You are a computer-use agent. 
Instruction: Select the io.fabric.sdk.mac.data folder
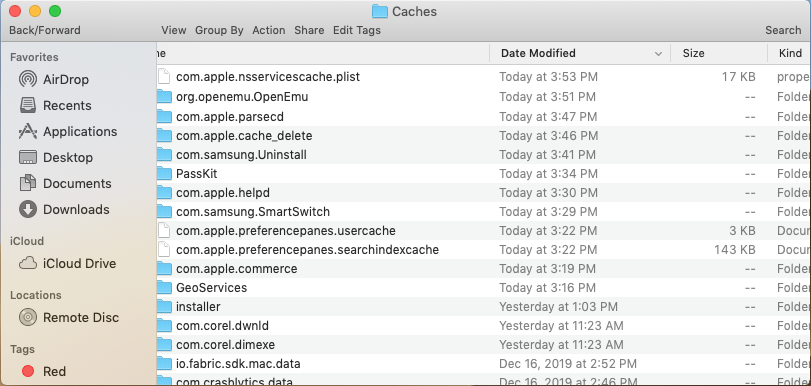tap(238, 364)
